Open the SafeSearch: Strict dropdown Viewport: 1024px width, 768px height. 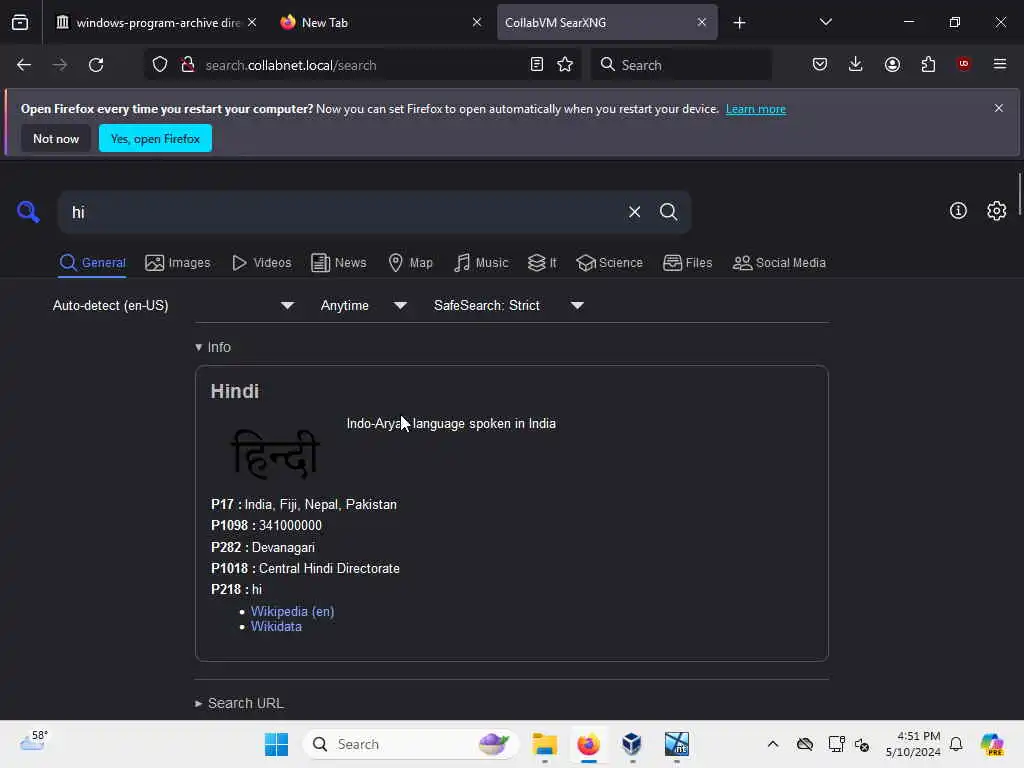pos(508,305)
